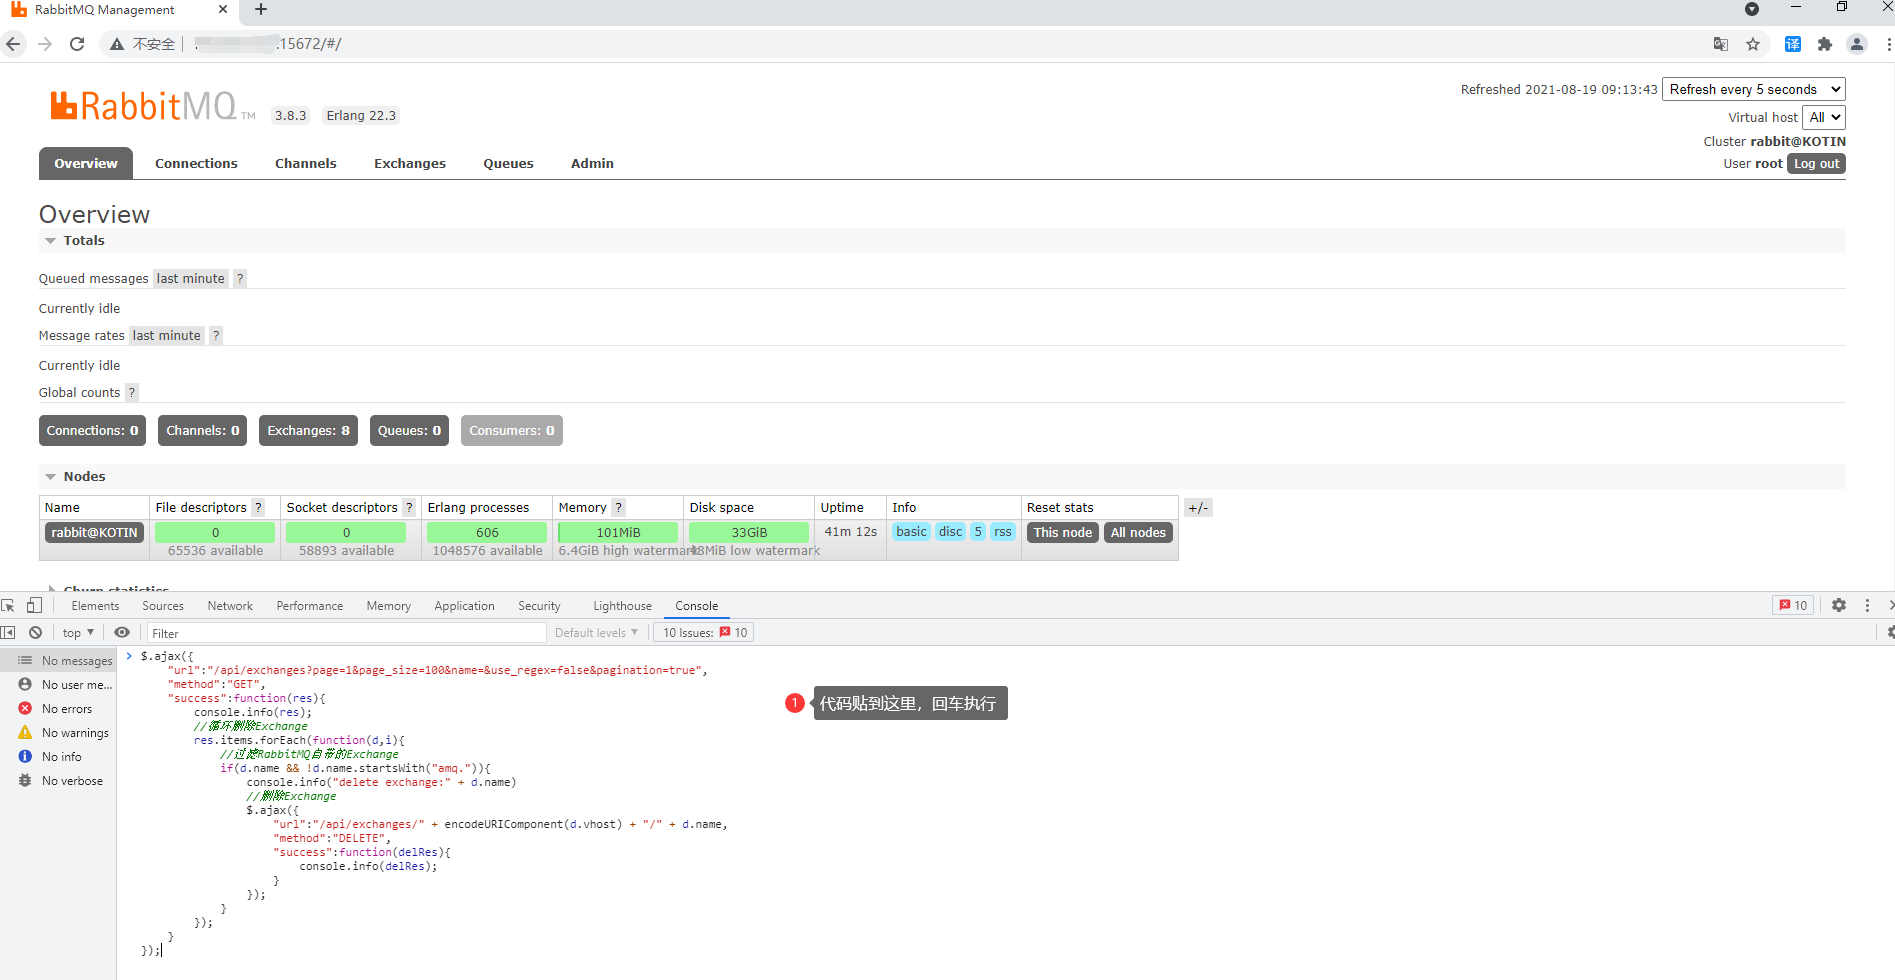This screenshot has width=1895, height=980.
Task: Open the browser extensions puzzle icon
Action: pyautogui.click(x=1825, y=44)
